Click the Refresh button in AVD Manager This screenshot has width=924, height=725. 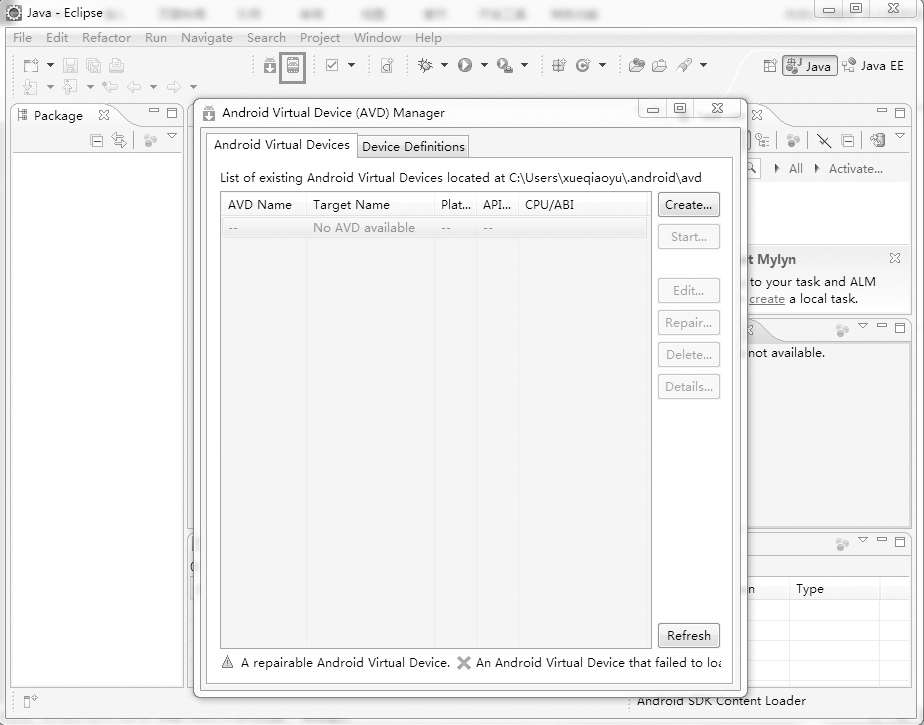[688, 636]
